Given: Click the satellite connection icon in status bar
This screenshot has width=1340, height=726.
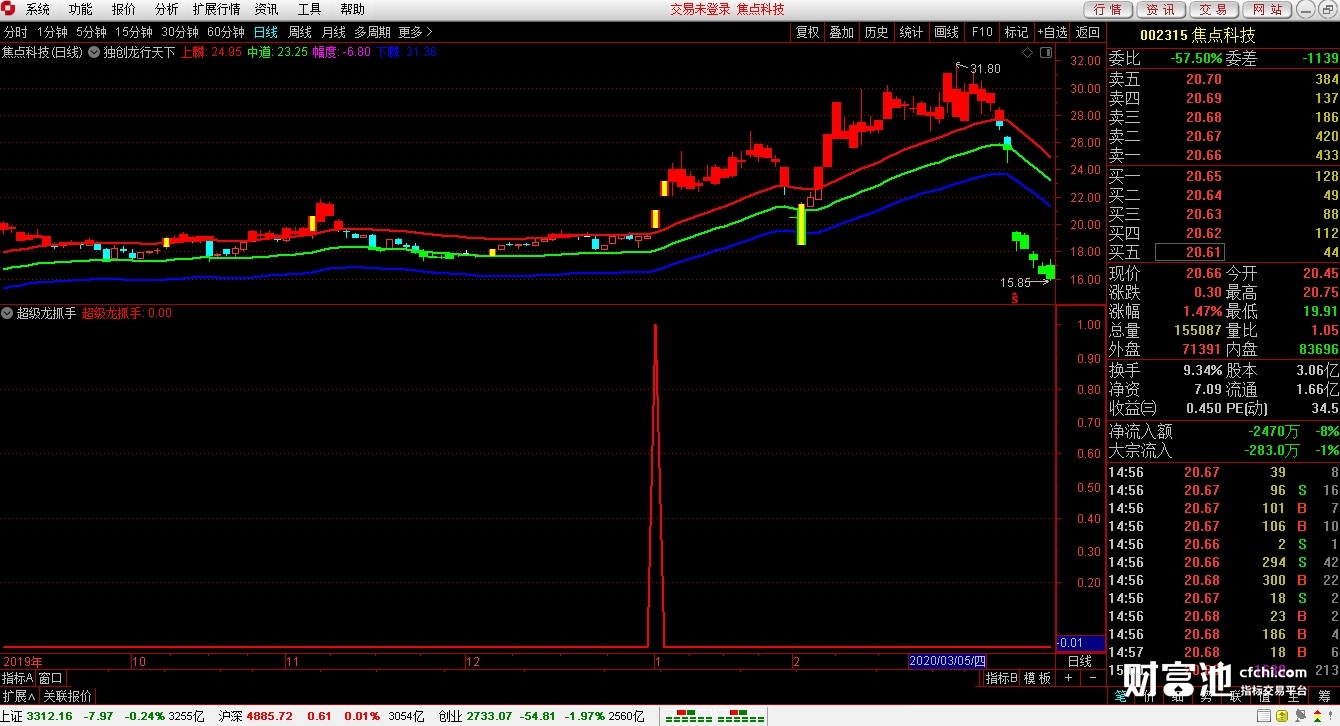Looking at the screenshot, I should click(1302, 716).
